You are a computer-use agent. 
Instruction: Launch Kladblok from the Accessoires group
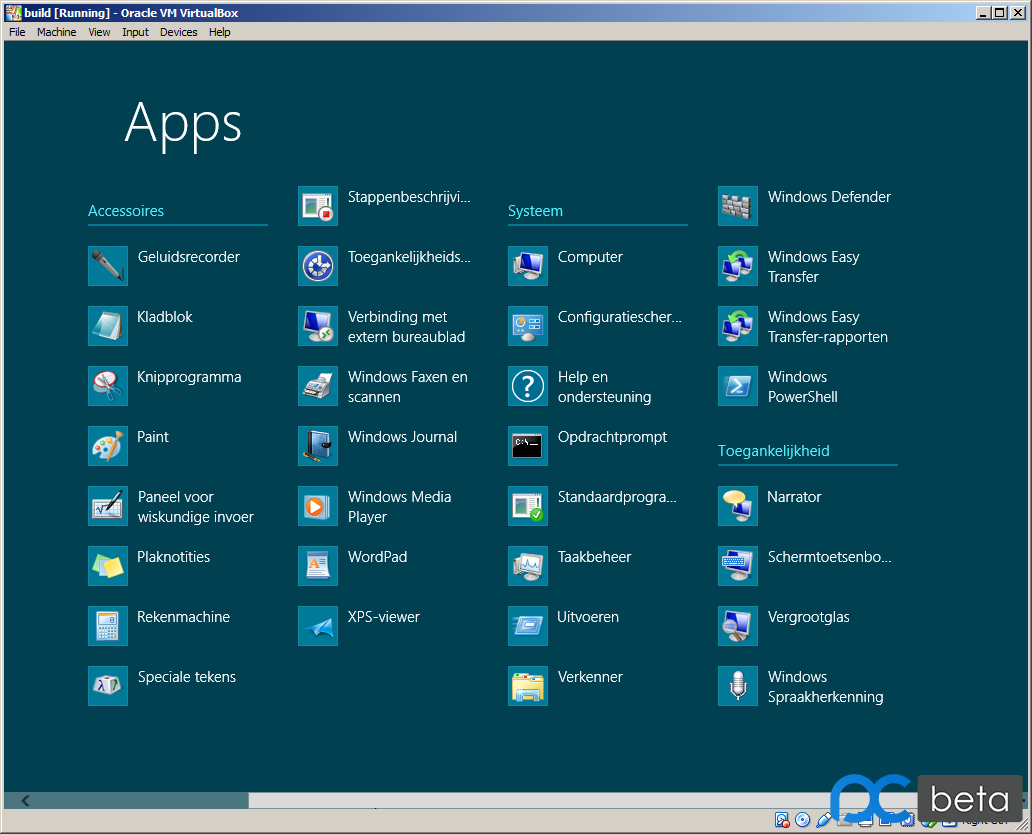pyautogui.click(x=108, y=326)
